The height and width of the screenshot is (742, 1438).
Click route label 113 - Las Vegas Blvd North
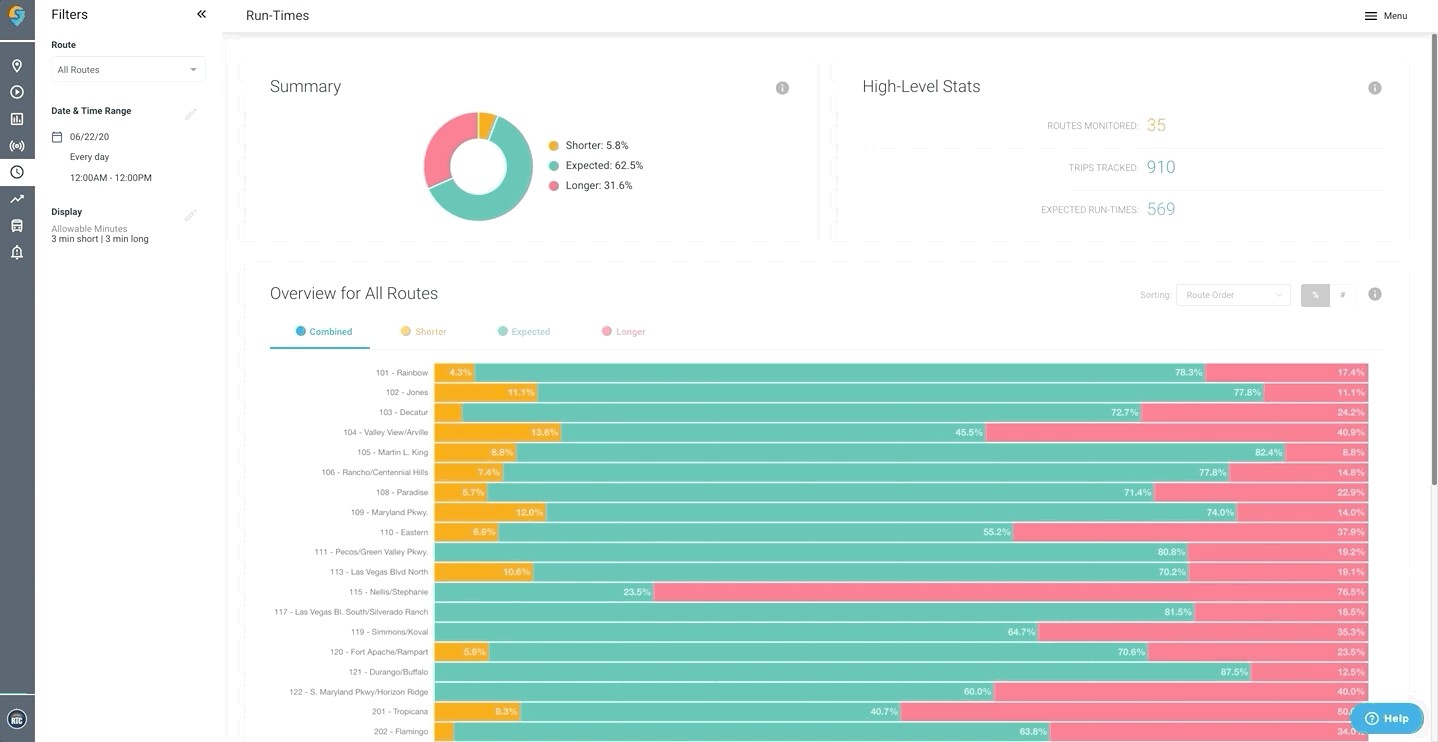pyautogui.click(x=379, y=572)
